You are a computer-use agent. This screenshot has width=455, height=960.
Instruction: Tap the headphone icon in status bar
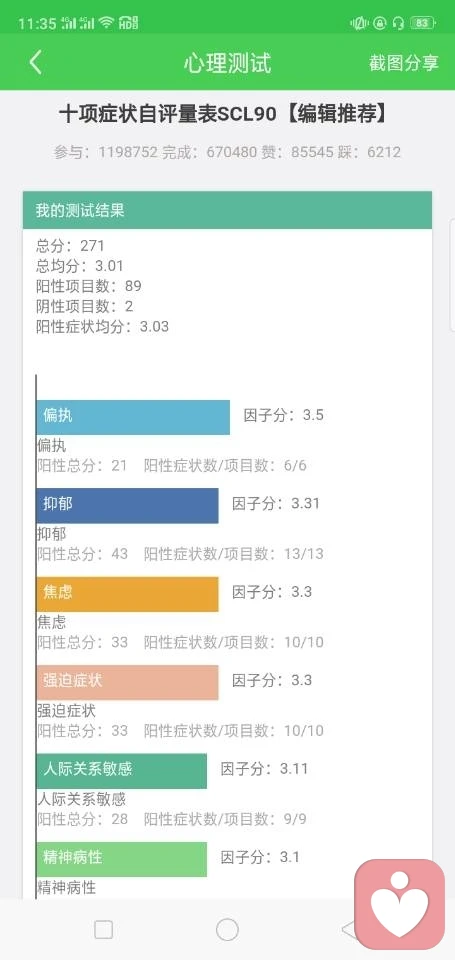point(398,23)
